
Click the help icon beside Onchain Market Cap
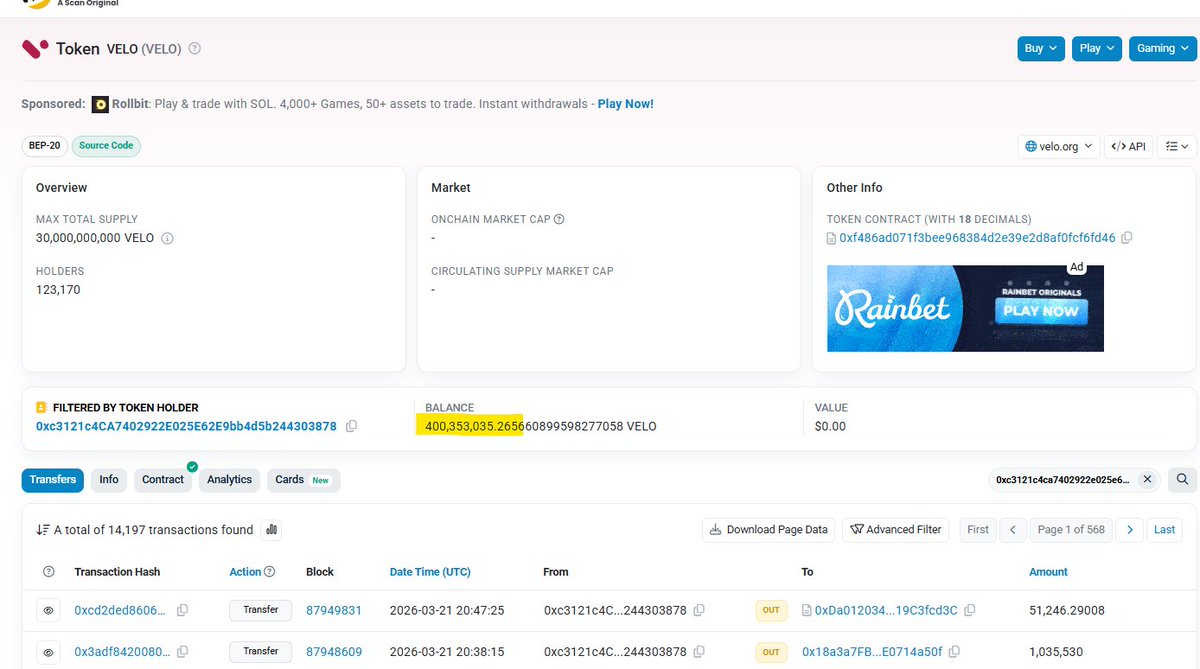pos(559,219)
